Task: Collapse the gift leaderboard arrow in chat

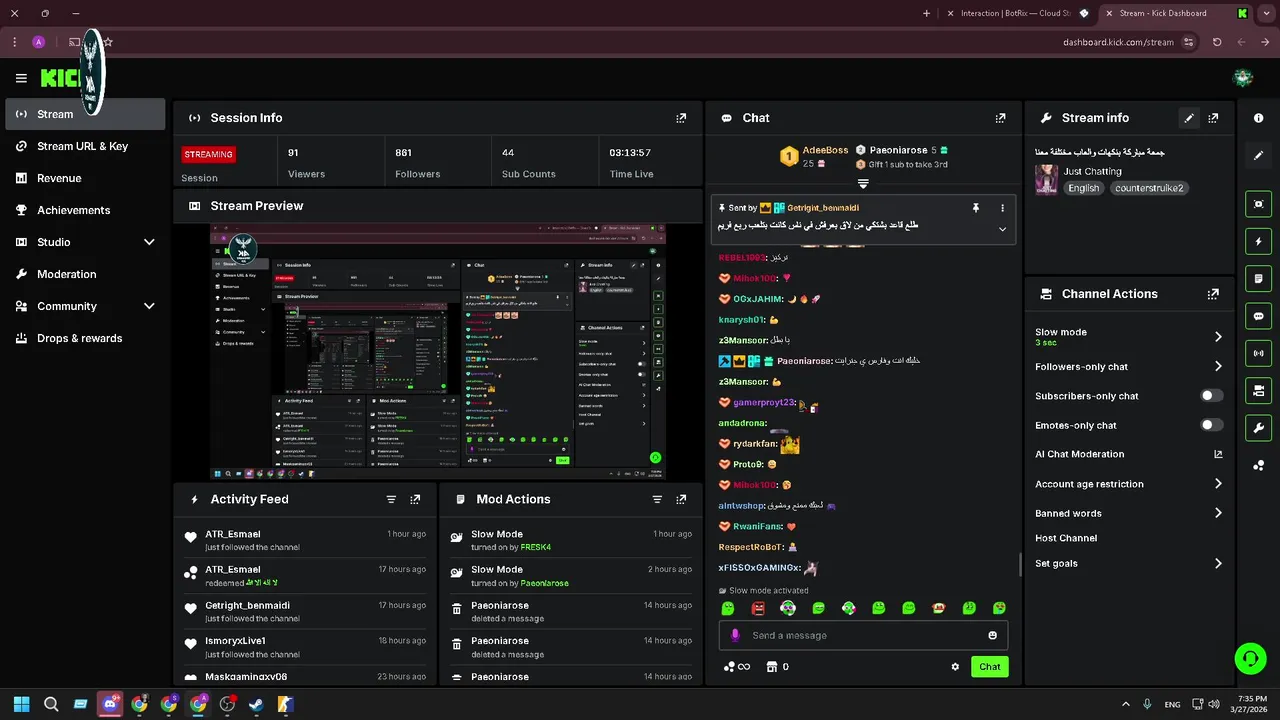Action: tap(863, 184)
